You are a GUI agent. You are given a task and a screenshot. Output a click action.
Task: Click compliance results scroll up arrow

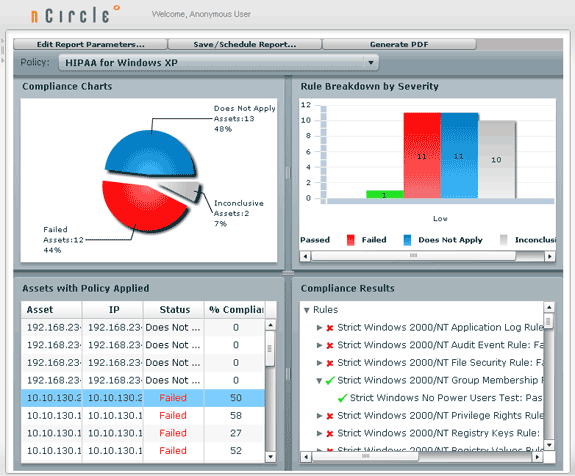549,307
